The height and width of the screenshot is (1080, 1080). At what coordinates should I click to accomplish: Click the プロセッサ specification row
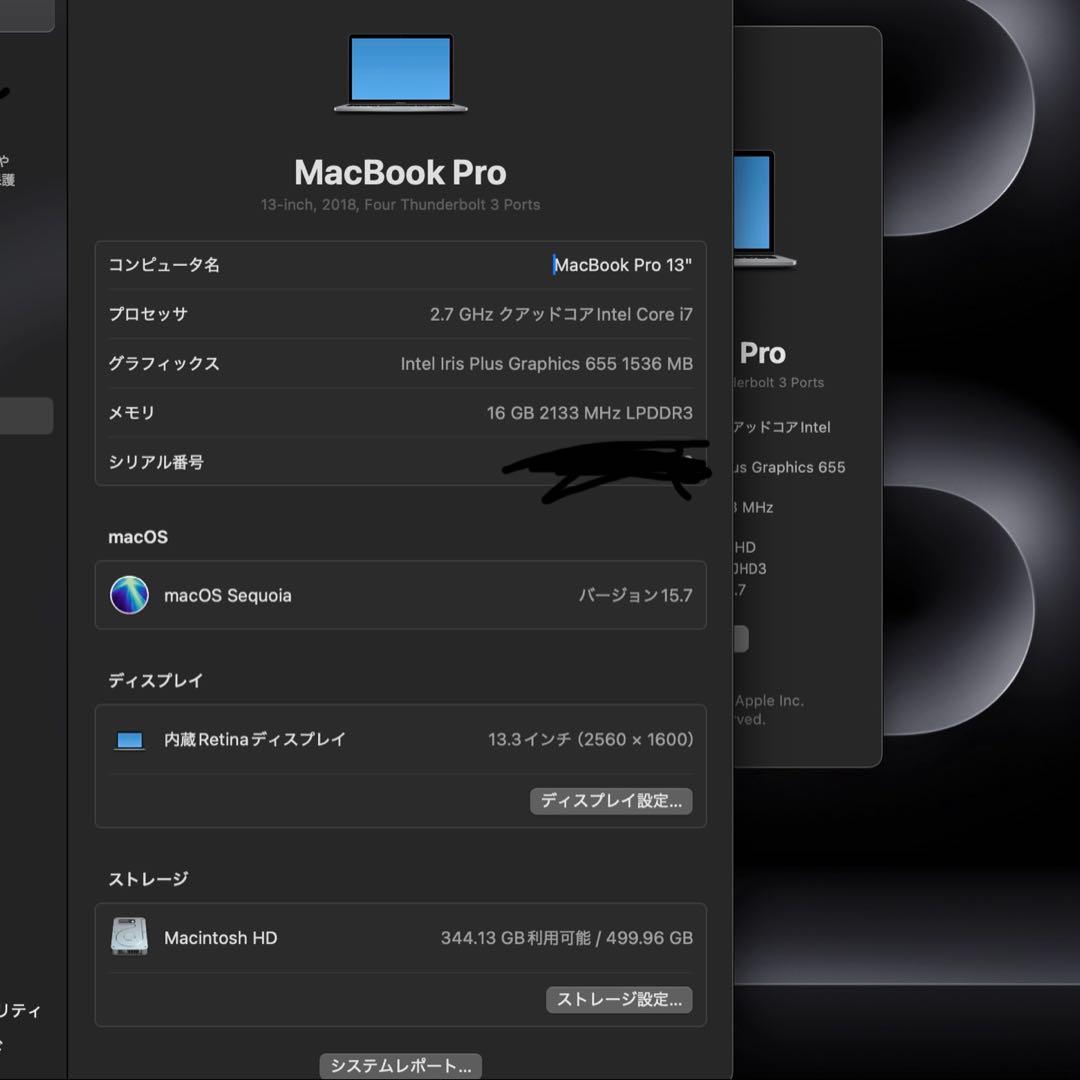[400, 314]
